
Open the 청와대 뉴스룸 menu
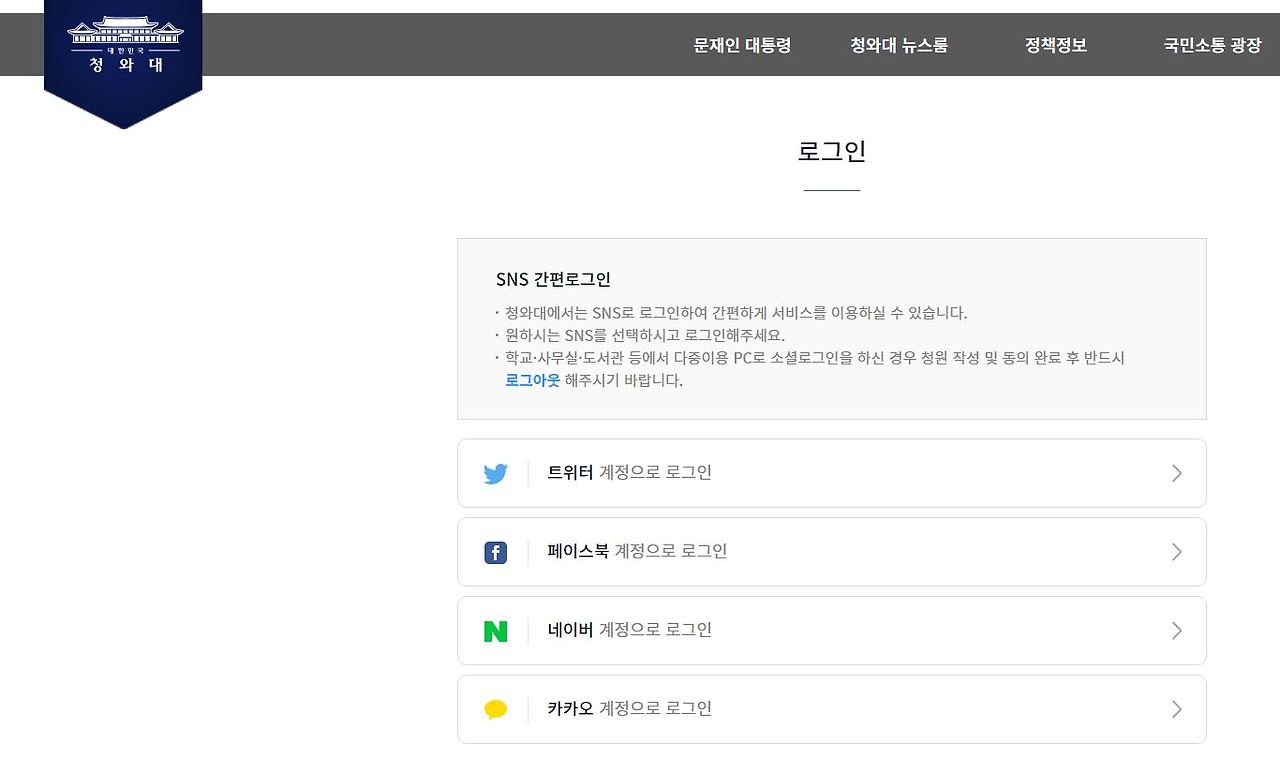[x=899, y=45]
